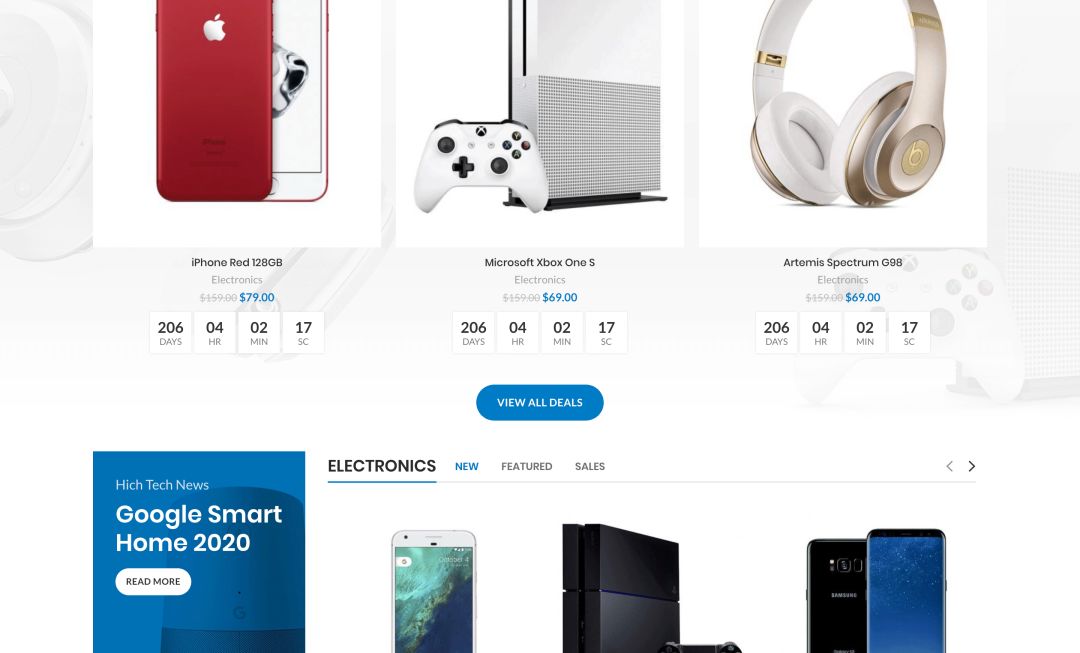
Task: Click the View All Deals button
Action: coord(540,402)
